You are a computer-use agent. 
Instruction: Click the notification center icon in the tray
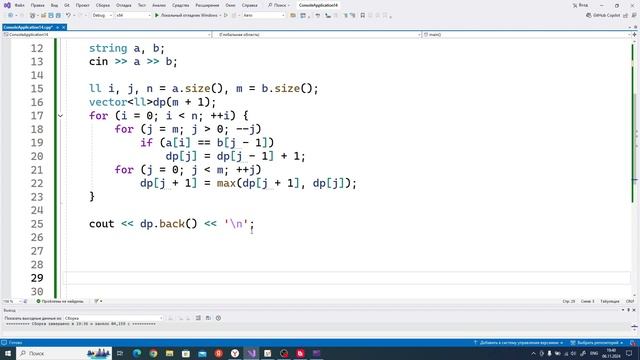(x=629, y=353)
